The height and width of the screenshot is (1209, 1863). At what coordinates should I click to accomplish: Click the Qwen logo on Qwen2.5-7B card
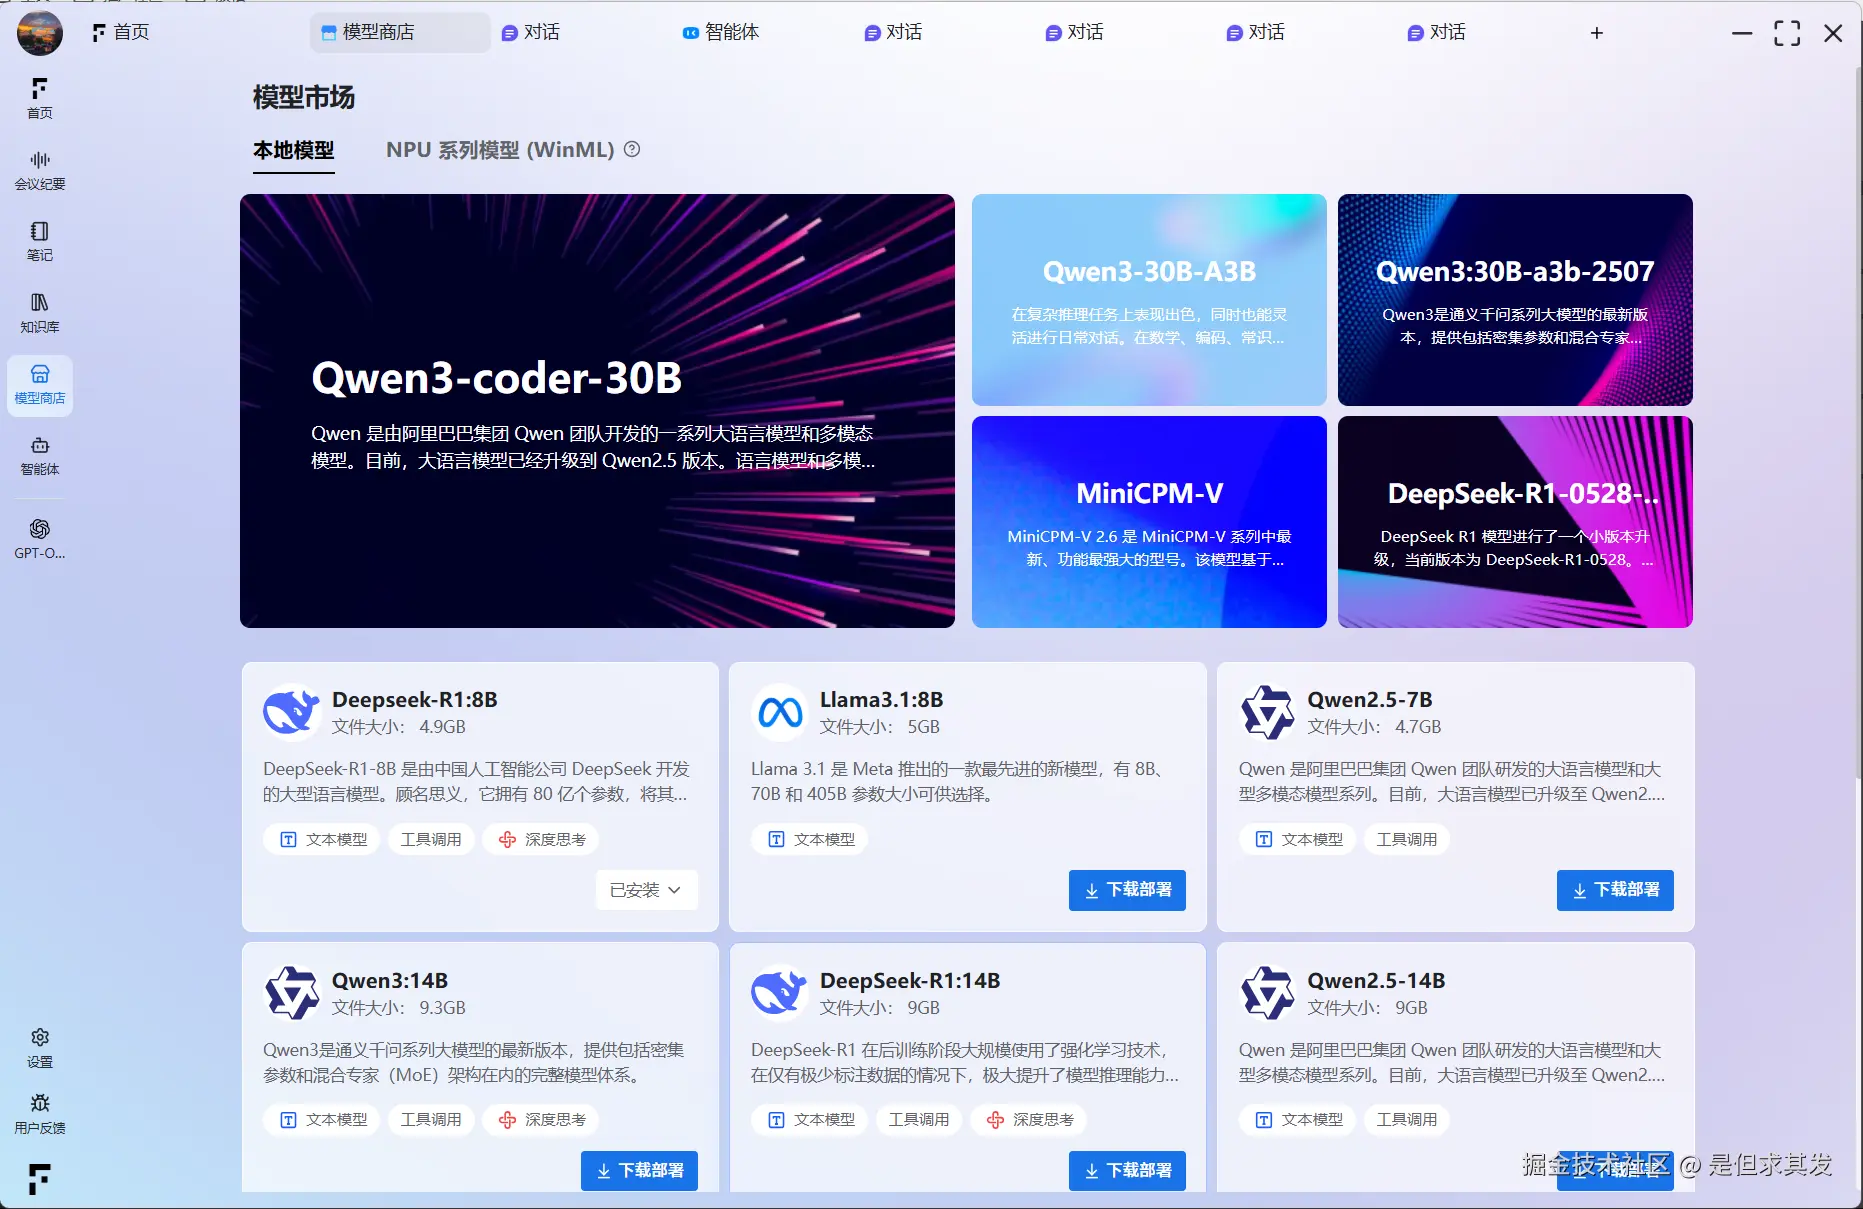(1266, 711)
